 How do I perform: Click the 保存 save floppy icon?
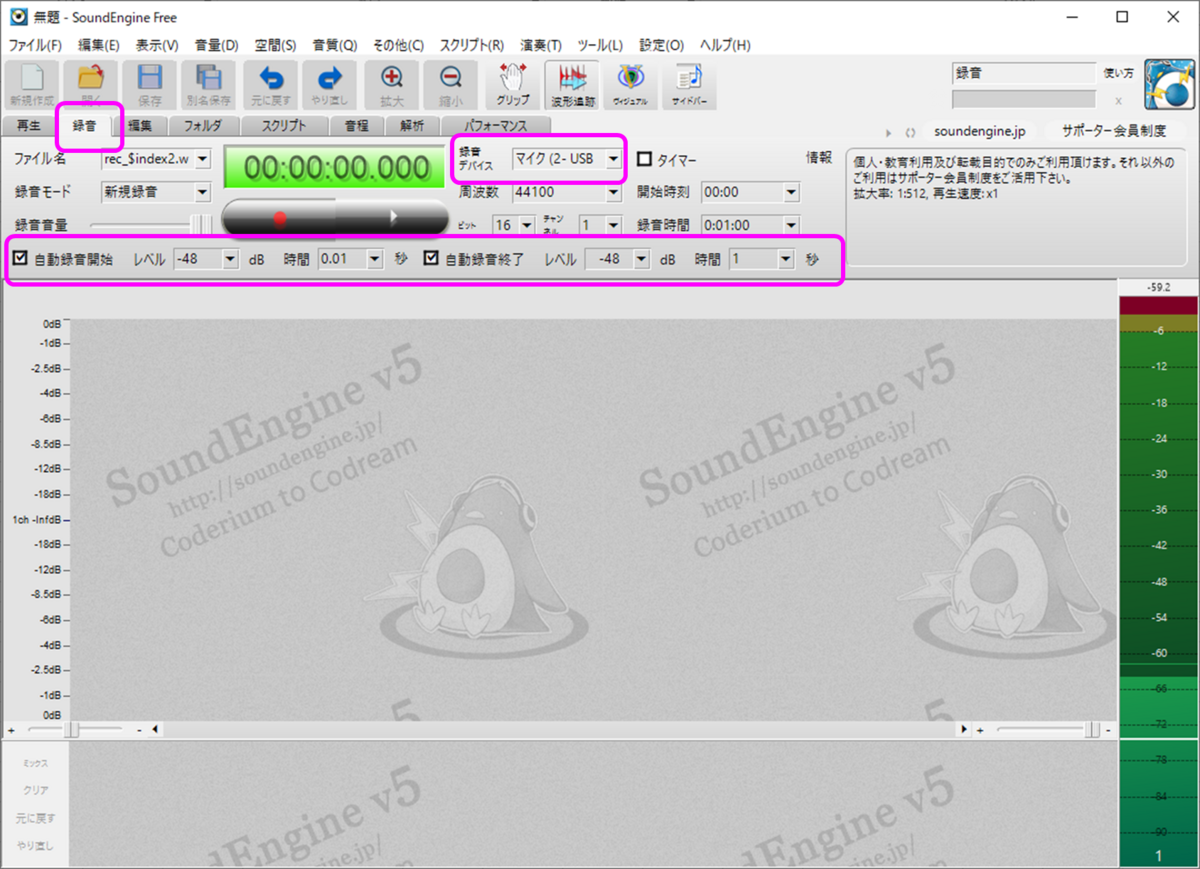[150, 84]
